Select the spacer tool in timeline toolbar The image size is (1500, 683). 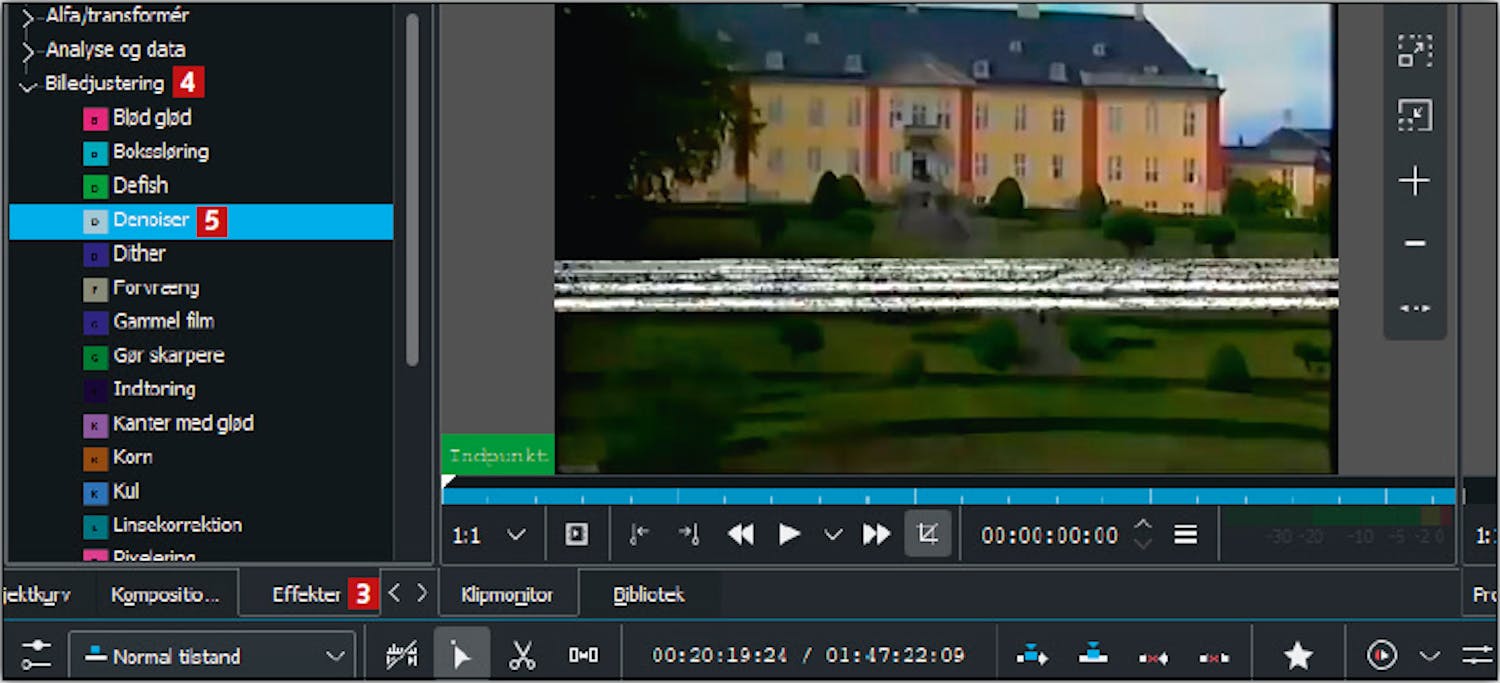pos(583,656)
